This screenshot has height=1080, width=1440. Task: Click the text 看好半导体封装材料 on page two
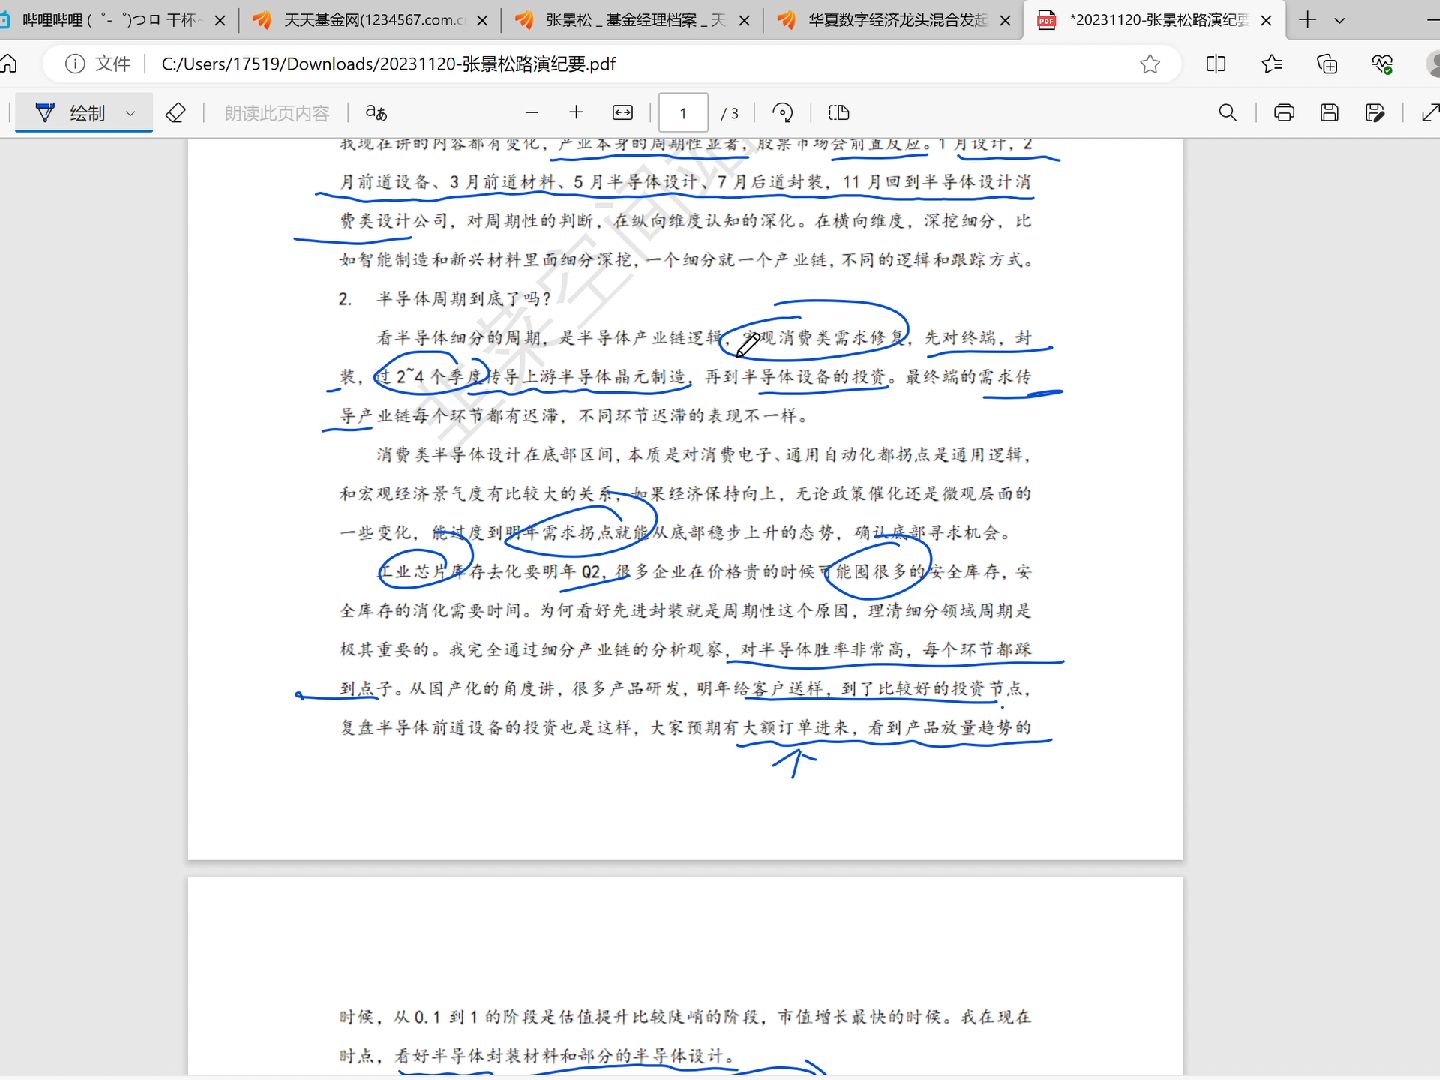pos(478,1056)
